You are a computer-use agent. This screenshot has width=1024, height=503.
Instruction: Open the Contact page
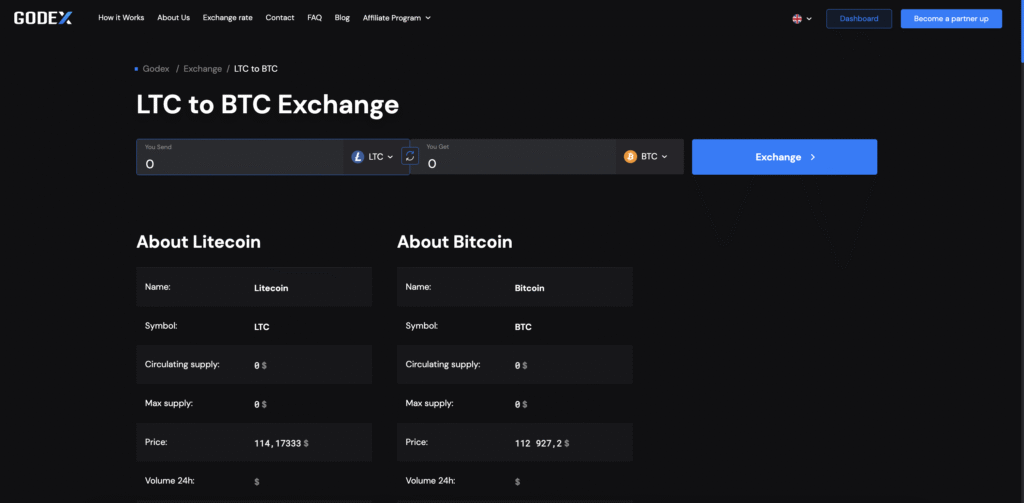(280, 18)
